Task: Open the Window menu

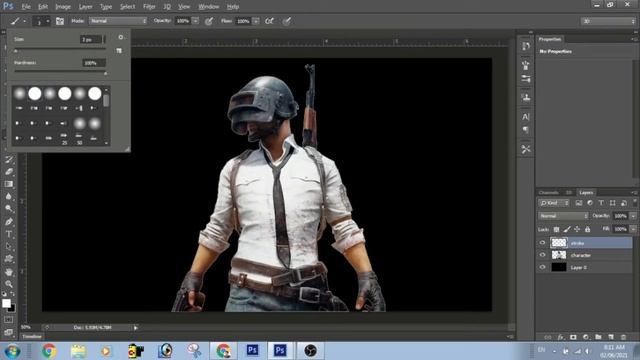Action: [209, 7]
